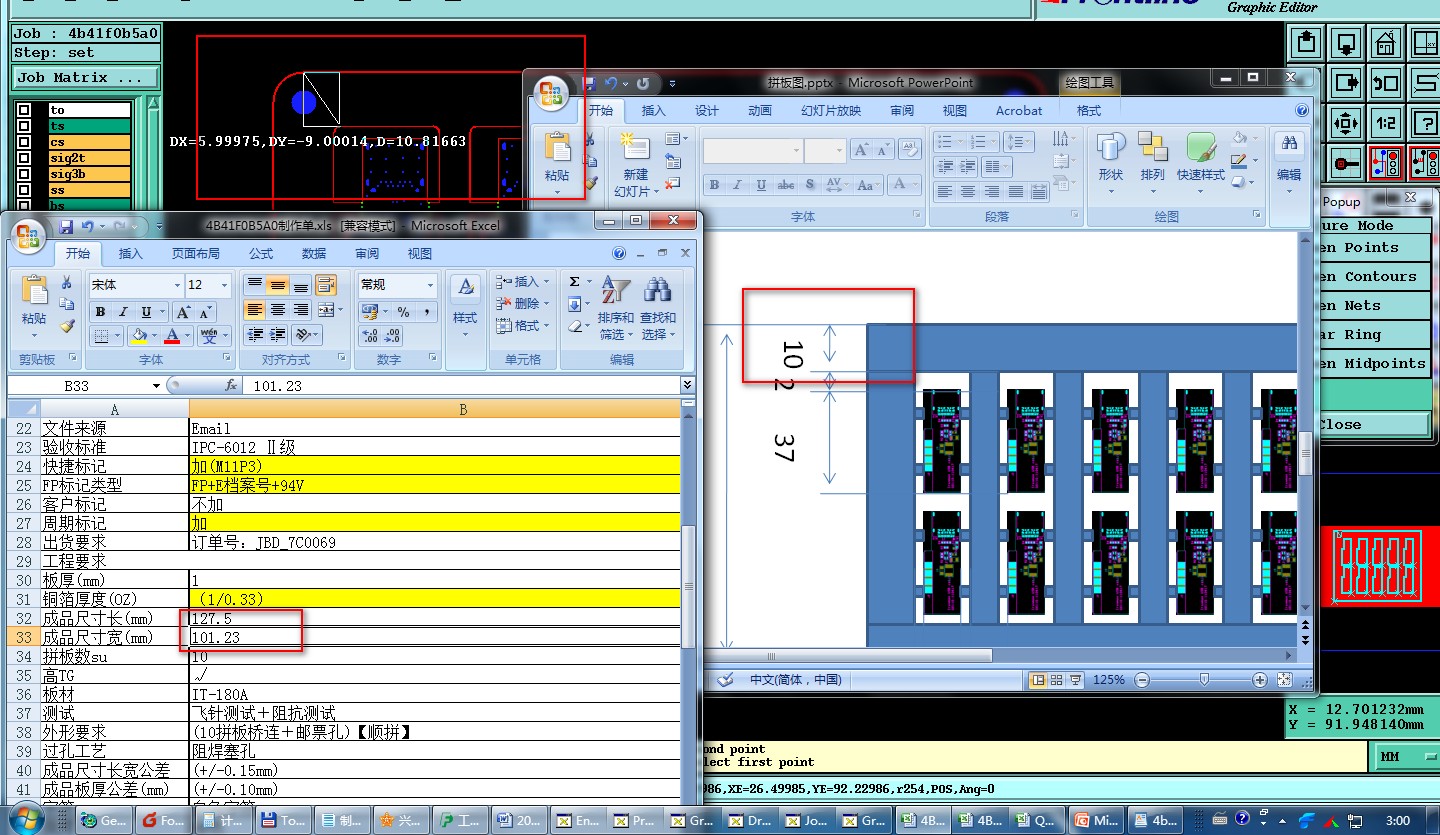Open Excel 格式 cells dropdown
1440x835 pixels.
pos(523,326)
